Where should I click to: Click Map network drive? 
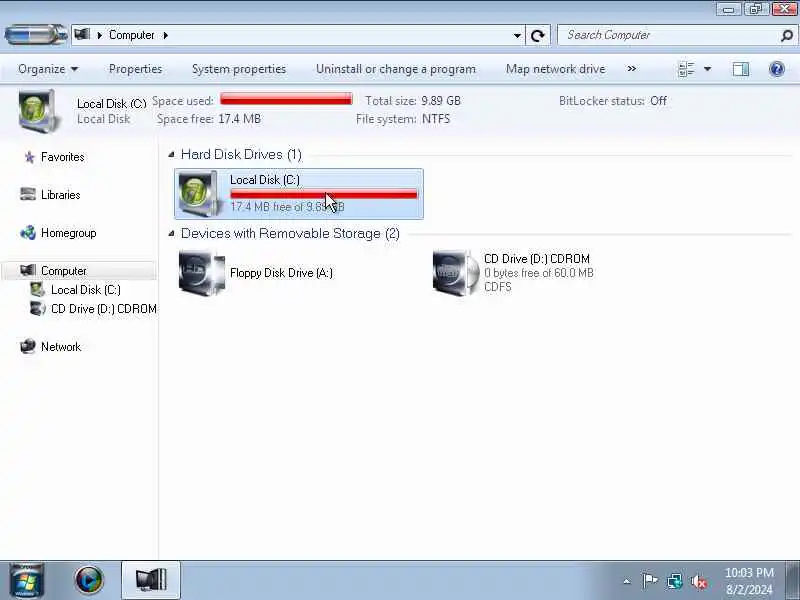click(556, 69)
